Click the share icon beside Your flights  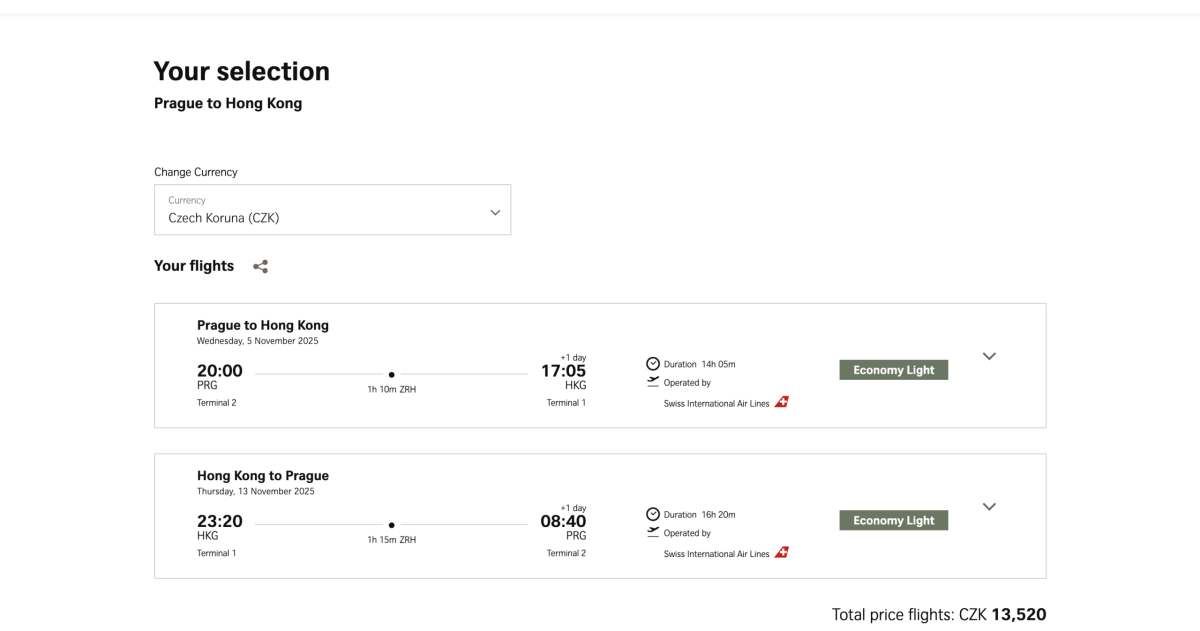point(260,267)
